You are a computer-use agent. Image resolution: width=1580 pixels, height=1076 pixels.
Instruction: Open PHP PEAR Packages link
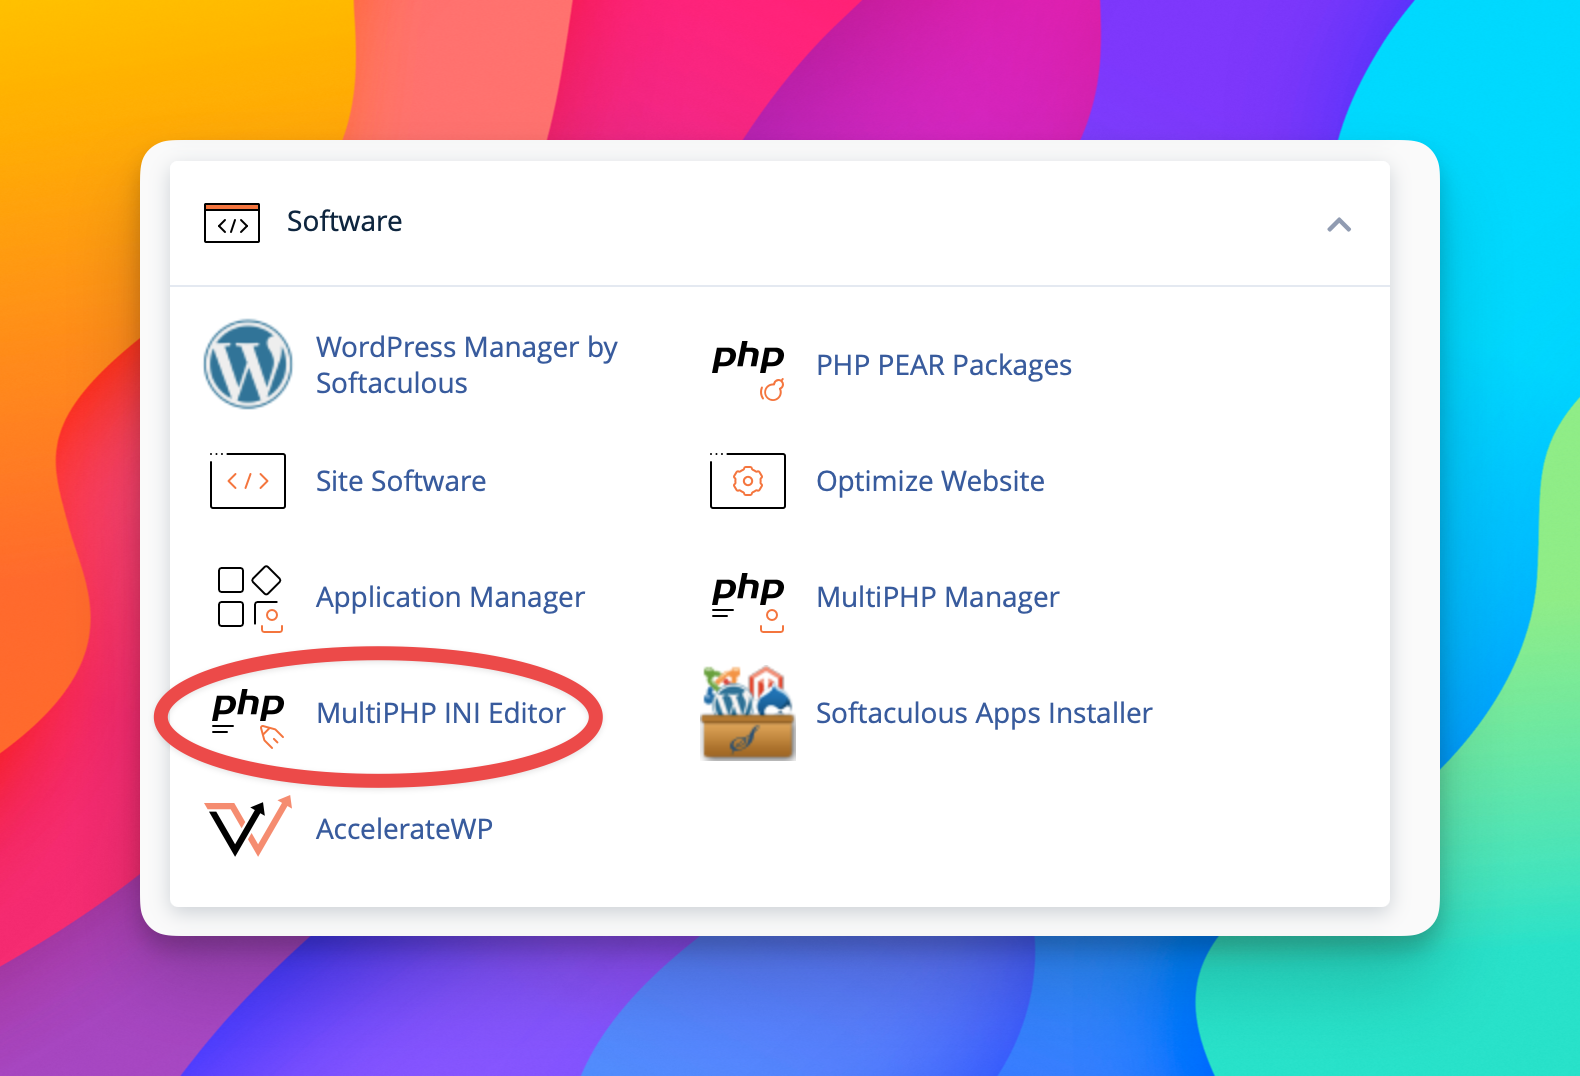click(x=944, y=365)
